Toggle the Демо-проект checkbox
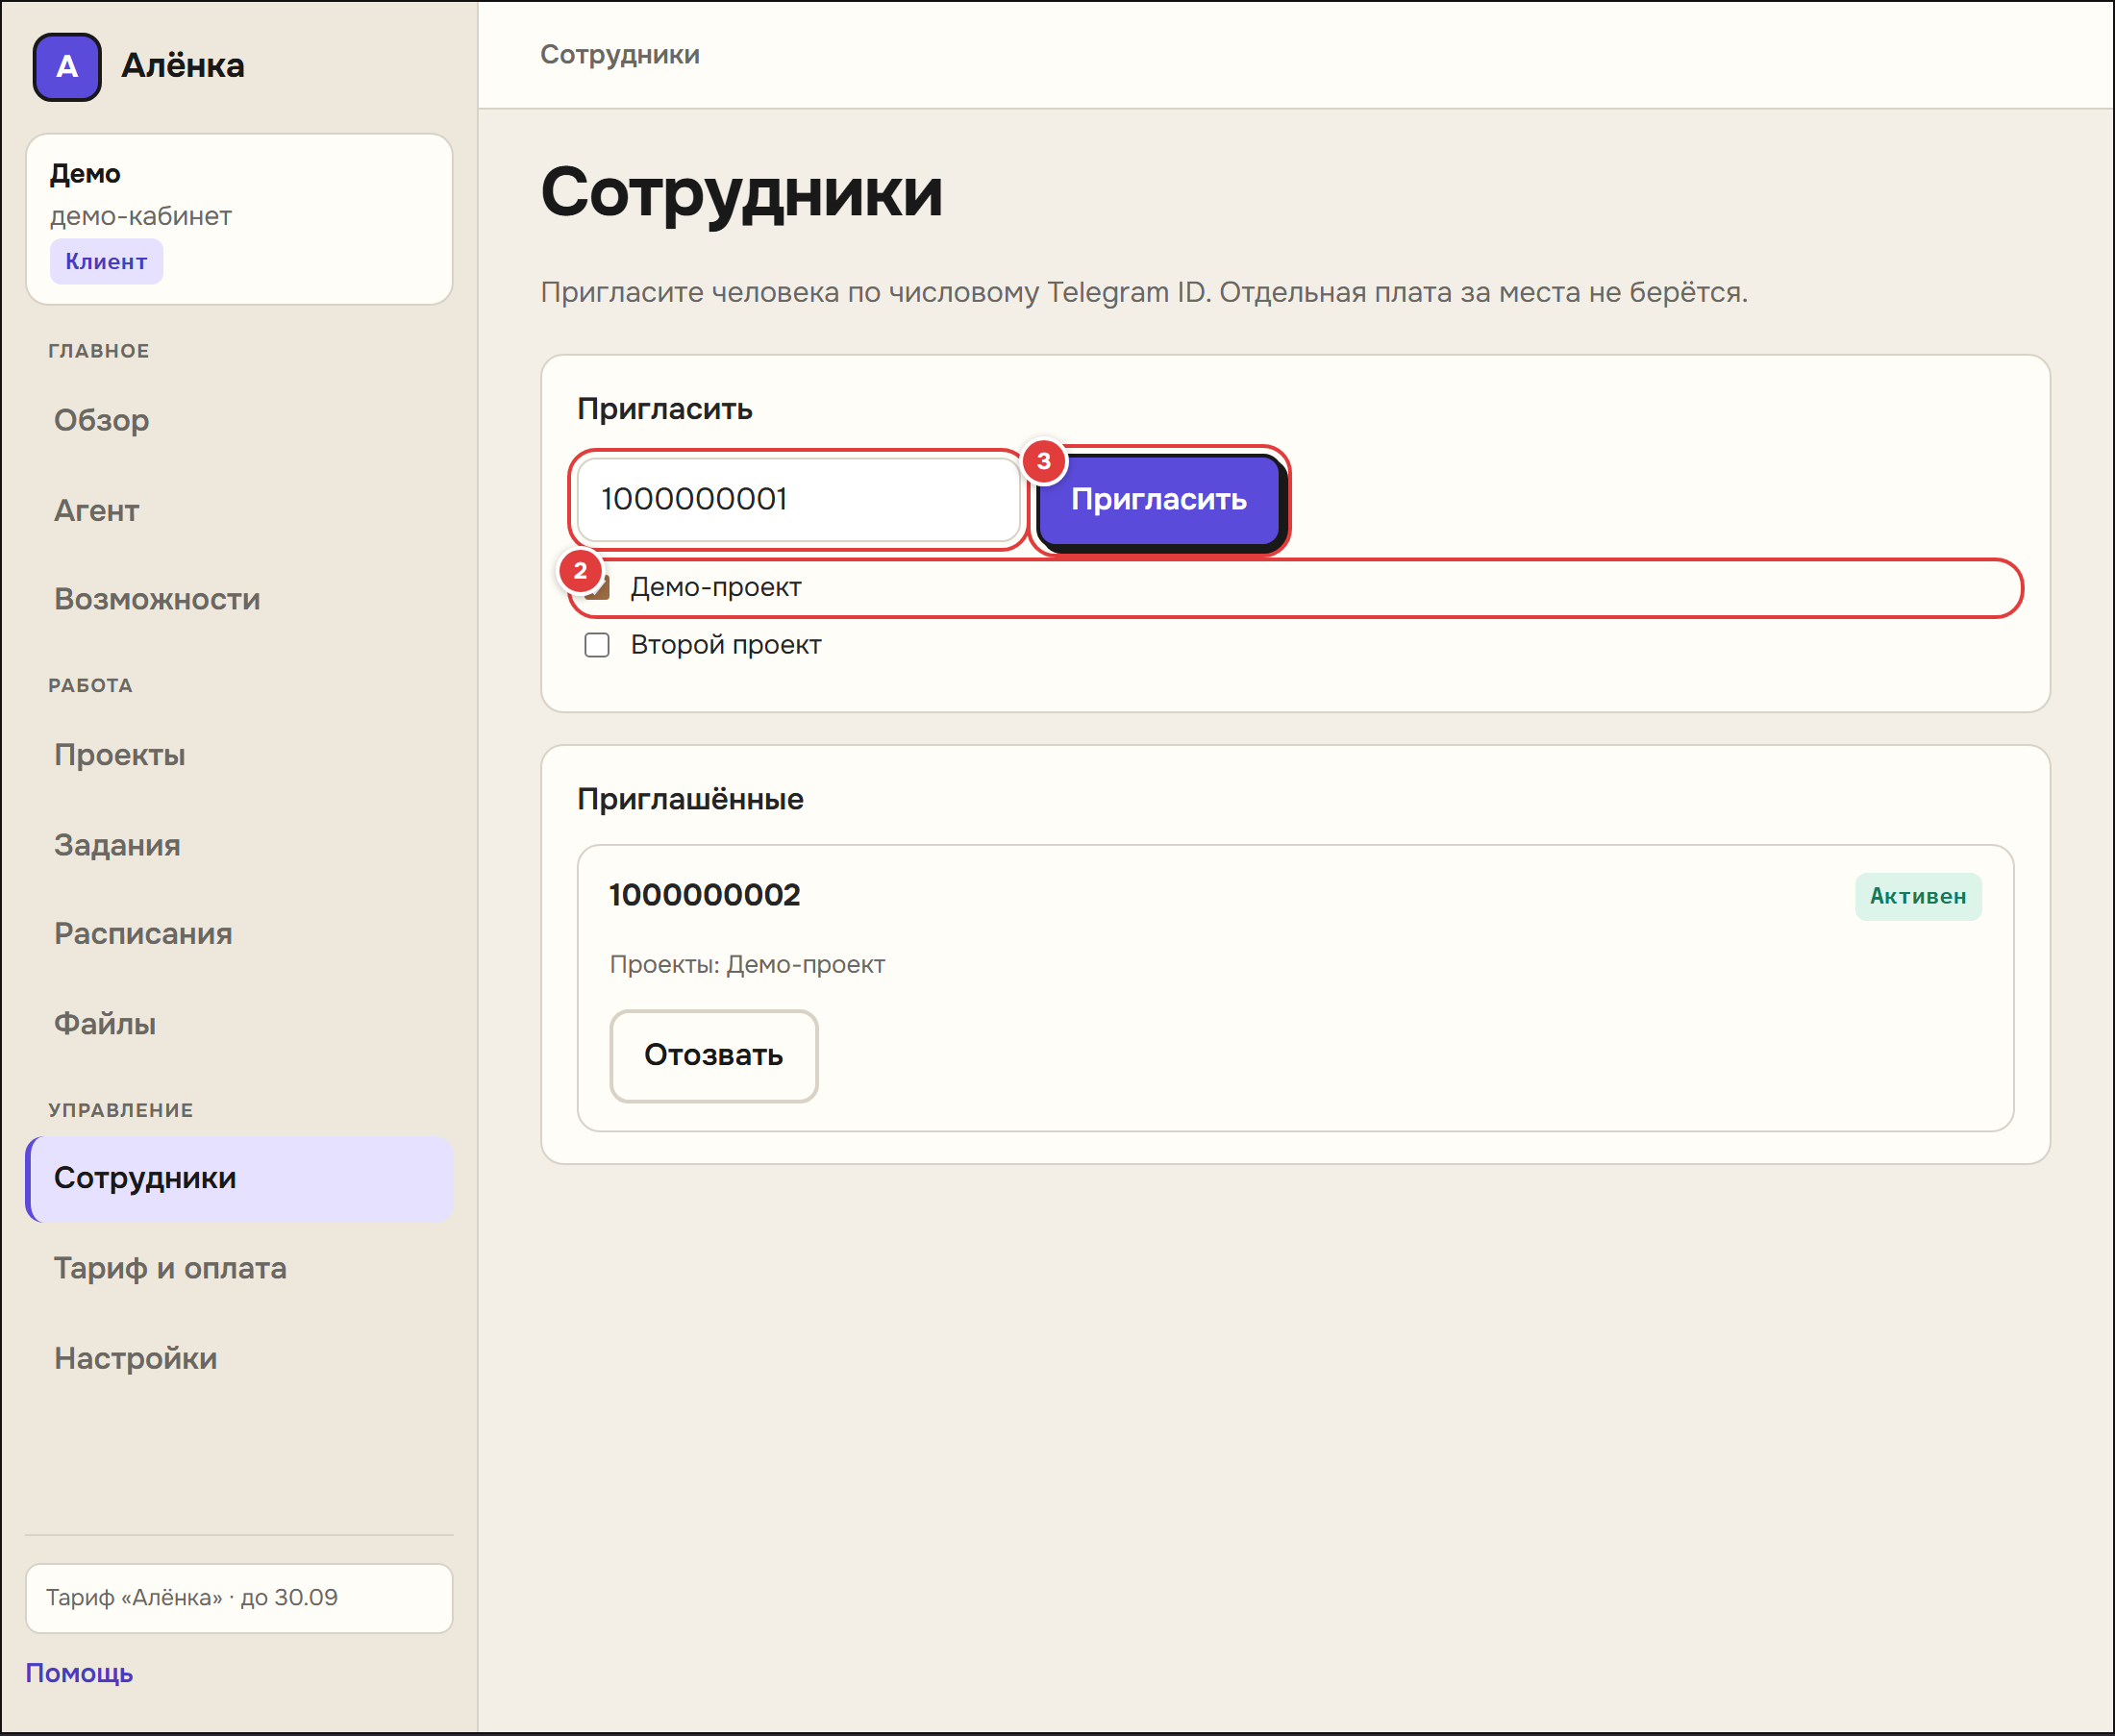This screenshot has width=2115, height=1736. pyautogui.click(x=598, y=587)
